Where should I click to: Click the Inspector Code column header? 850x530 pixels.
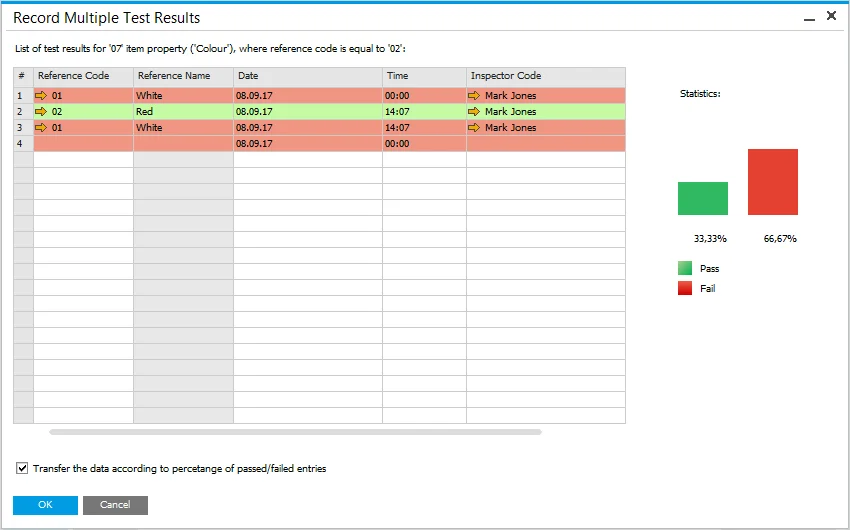545,76
